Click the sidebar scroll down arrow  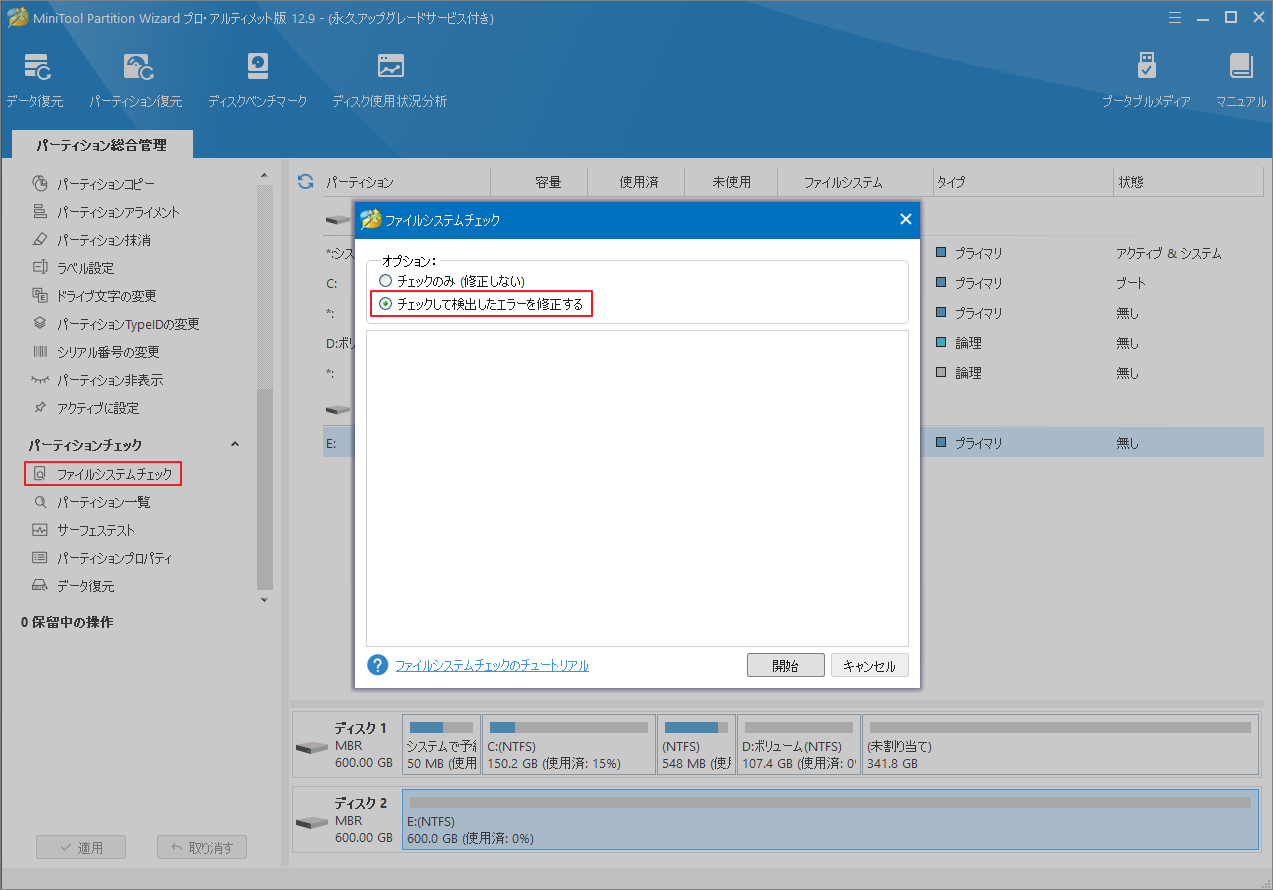(x=264, y=600)
